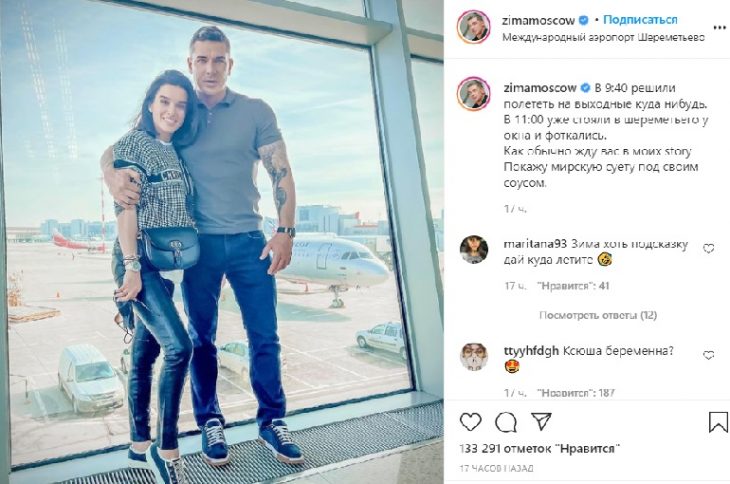
Task: Click the 17 ЧАСОВ НАЗАД timestamp
Action: click(496, 469)
